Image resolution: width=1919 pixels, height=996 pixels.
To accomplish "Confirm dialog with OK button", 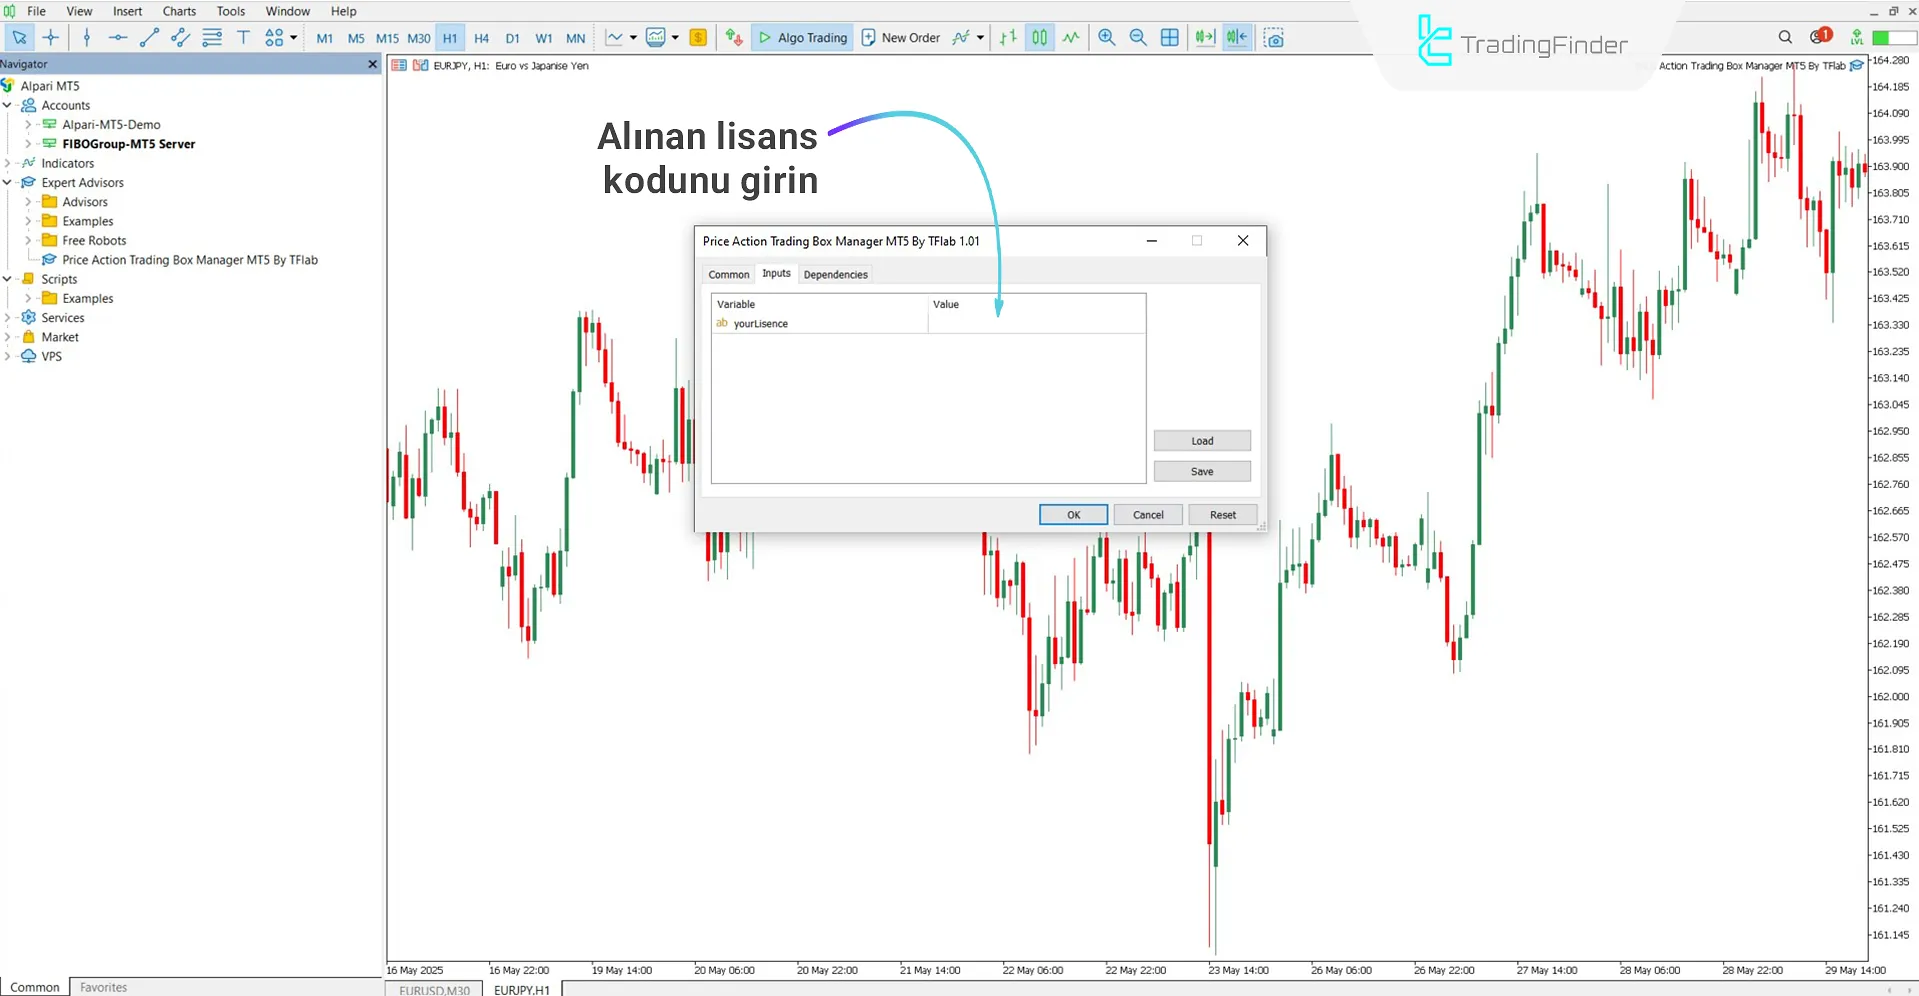I will pos(1073,515).
